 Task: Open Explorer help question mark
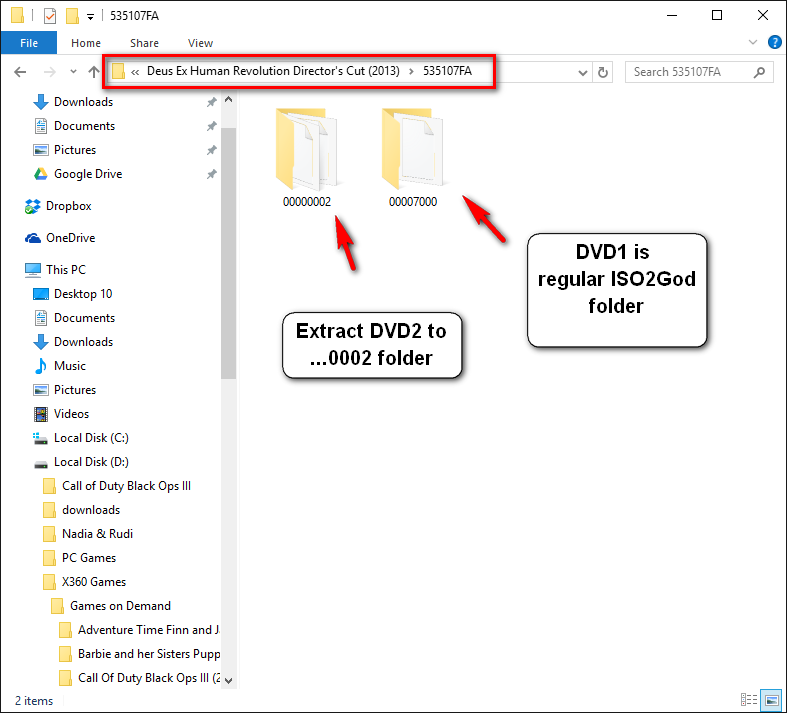point(774,42)
